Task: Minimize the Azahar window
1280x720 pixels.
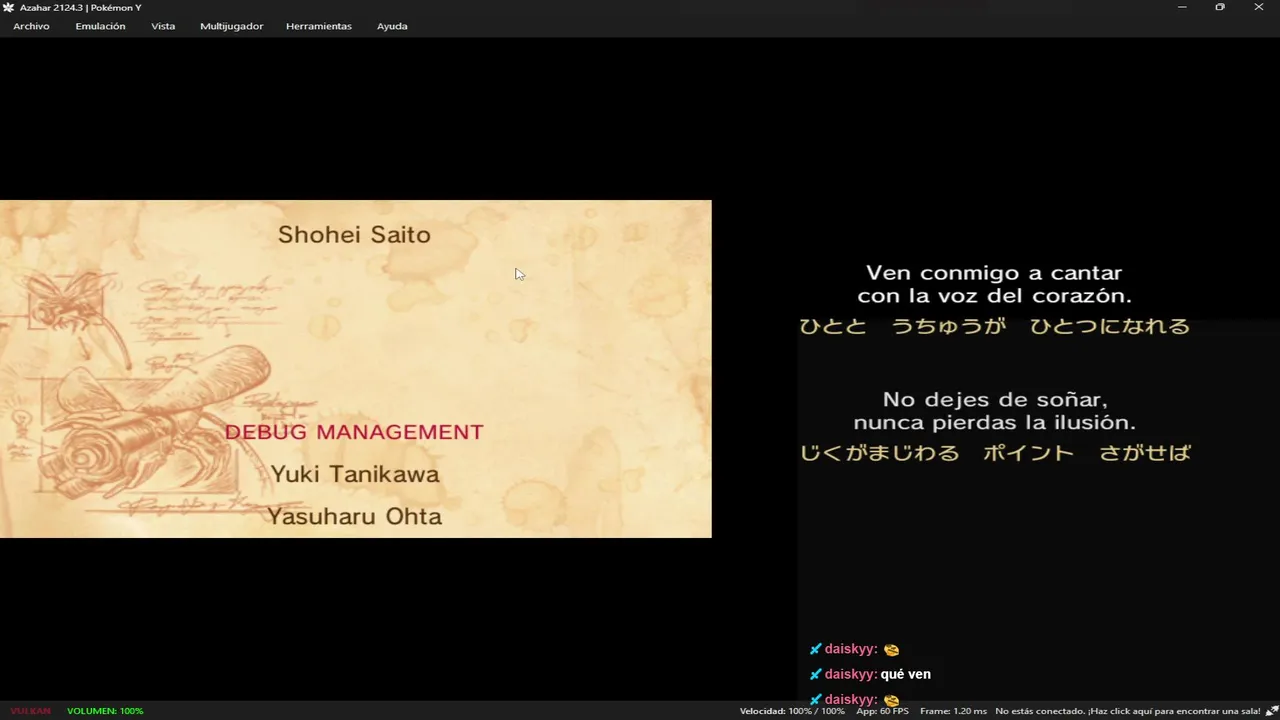Action: pyautogui.click(x=1182, y=8)
